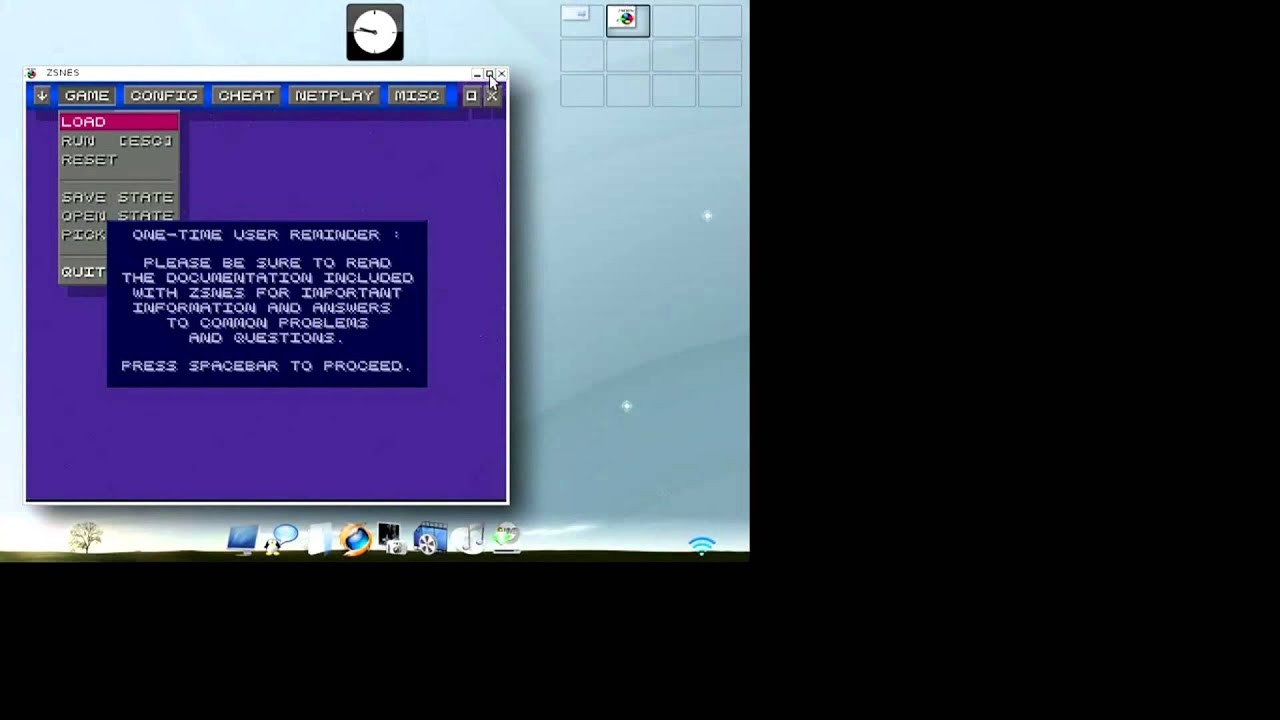Click the ZSNES down-arrow menu icon
Screen dimensions: 1280x720
pyautogui.click(x=42, y=96)
